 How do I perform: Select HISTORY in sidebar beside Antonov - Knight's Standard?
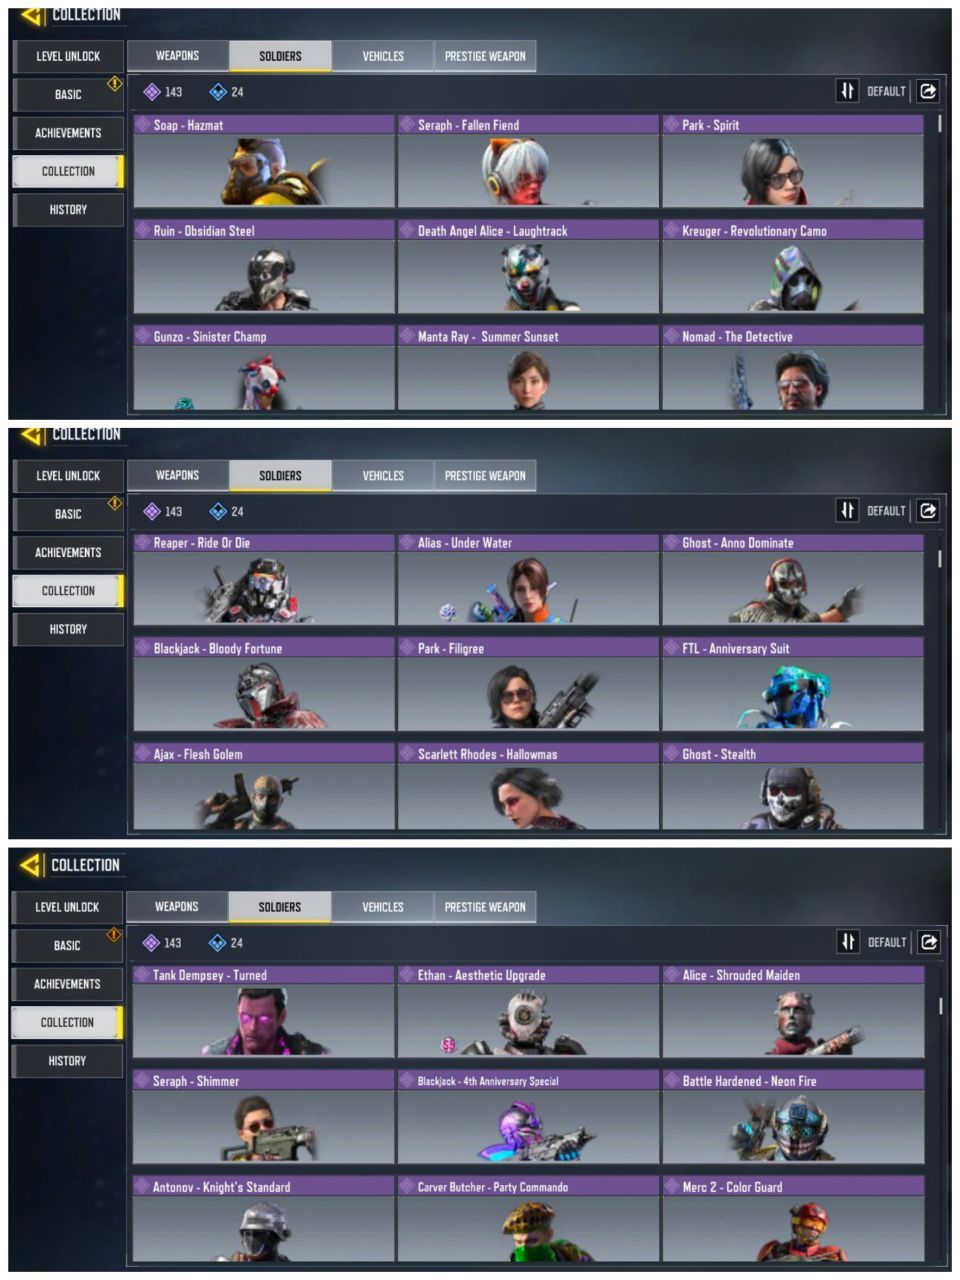(x=67, y=1061)
